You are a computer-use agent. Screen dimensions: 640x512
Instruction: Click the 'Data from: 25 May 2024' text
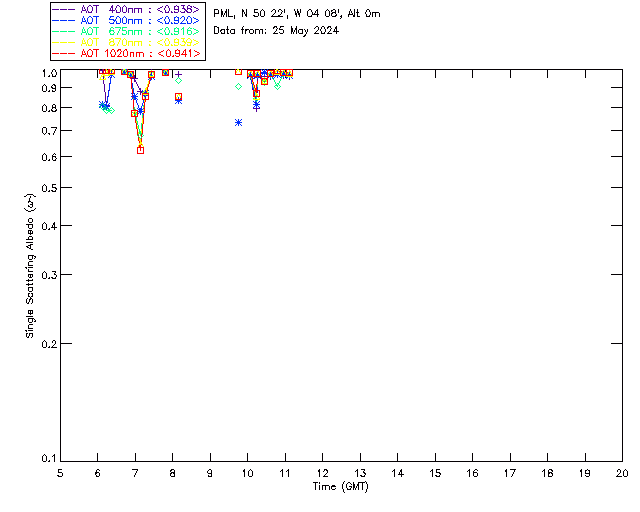pos(276,31)
